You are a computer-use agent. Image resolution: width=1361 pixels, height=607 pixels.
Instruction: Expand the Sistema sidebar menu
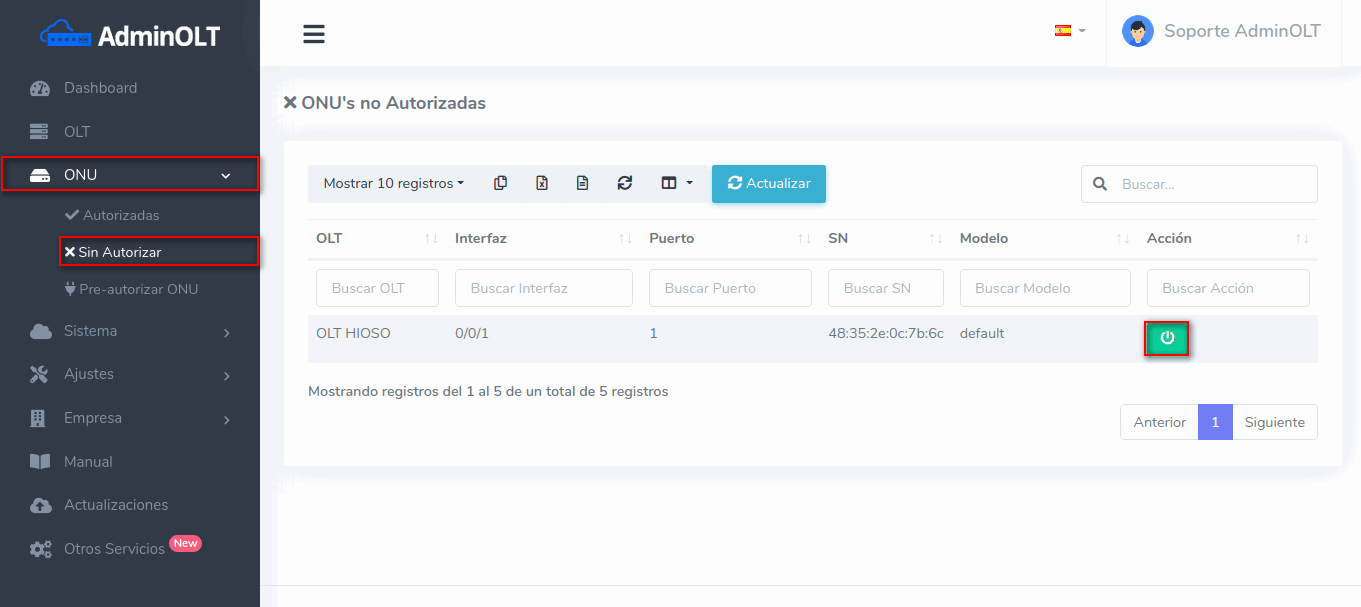[x=130, y=331]
